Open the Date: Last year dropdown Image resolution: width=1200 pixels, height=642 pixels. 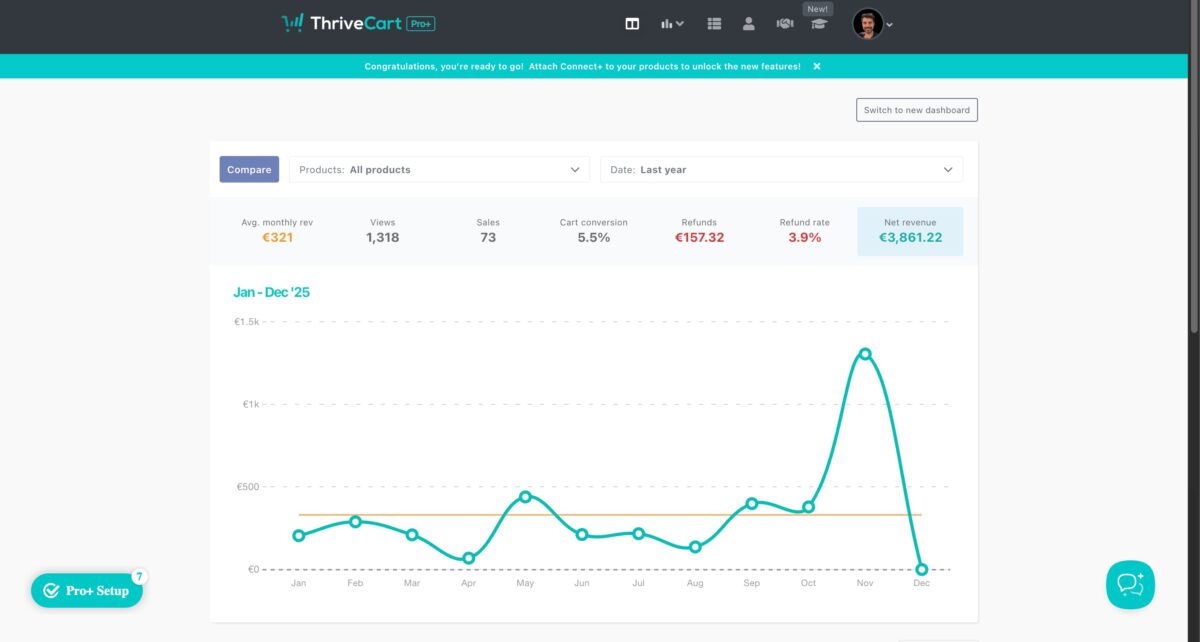(x=781, y=170)
